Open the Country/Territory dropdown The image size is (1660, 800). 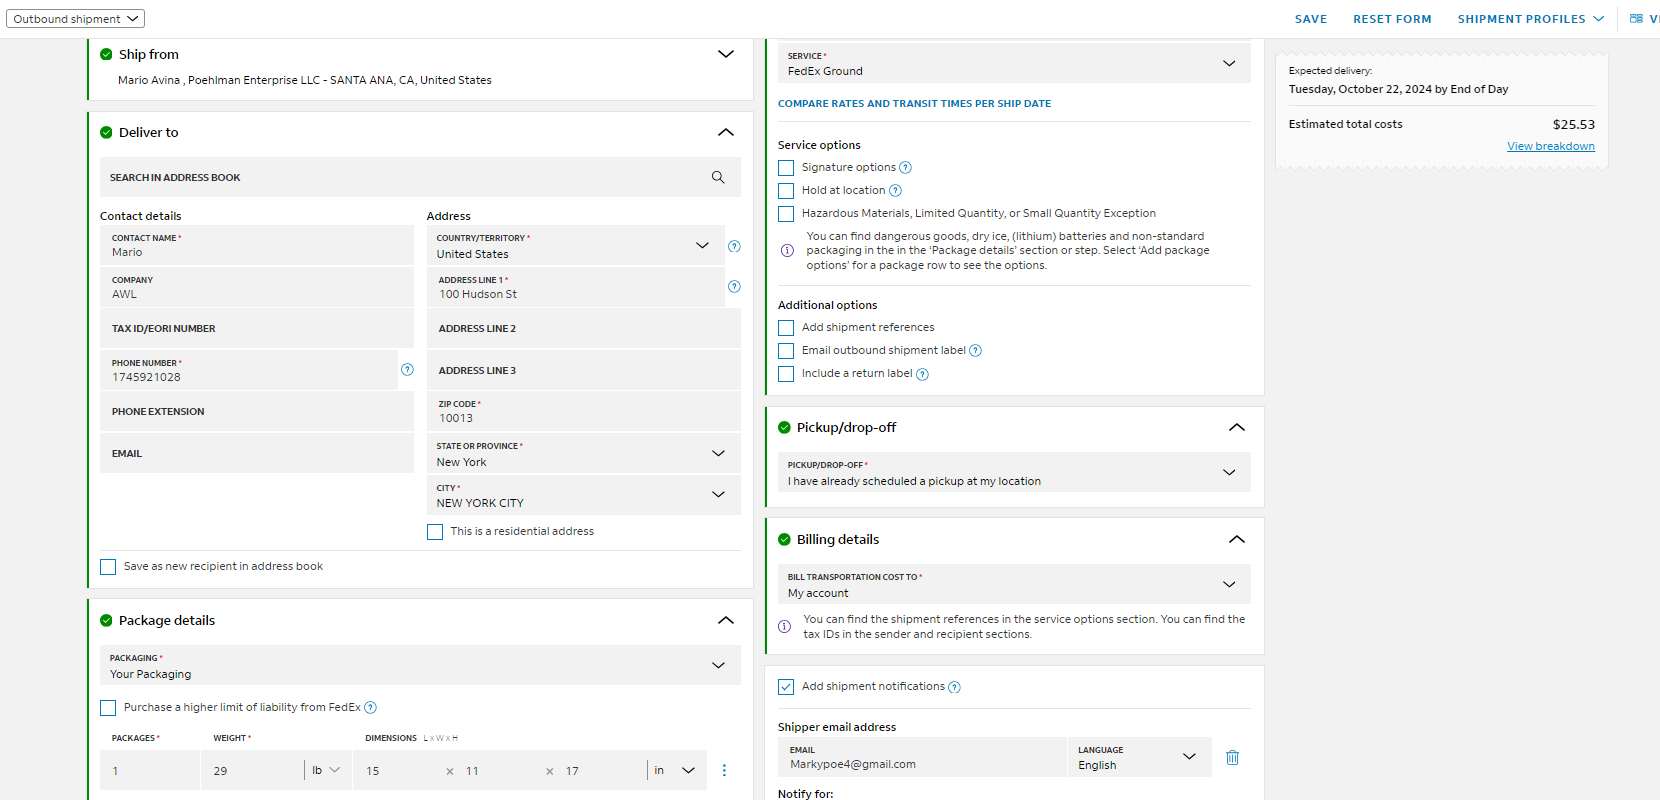point(576,246)
